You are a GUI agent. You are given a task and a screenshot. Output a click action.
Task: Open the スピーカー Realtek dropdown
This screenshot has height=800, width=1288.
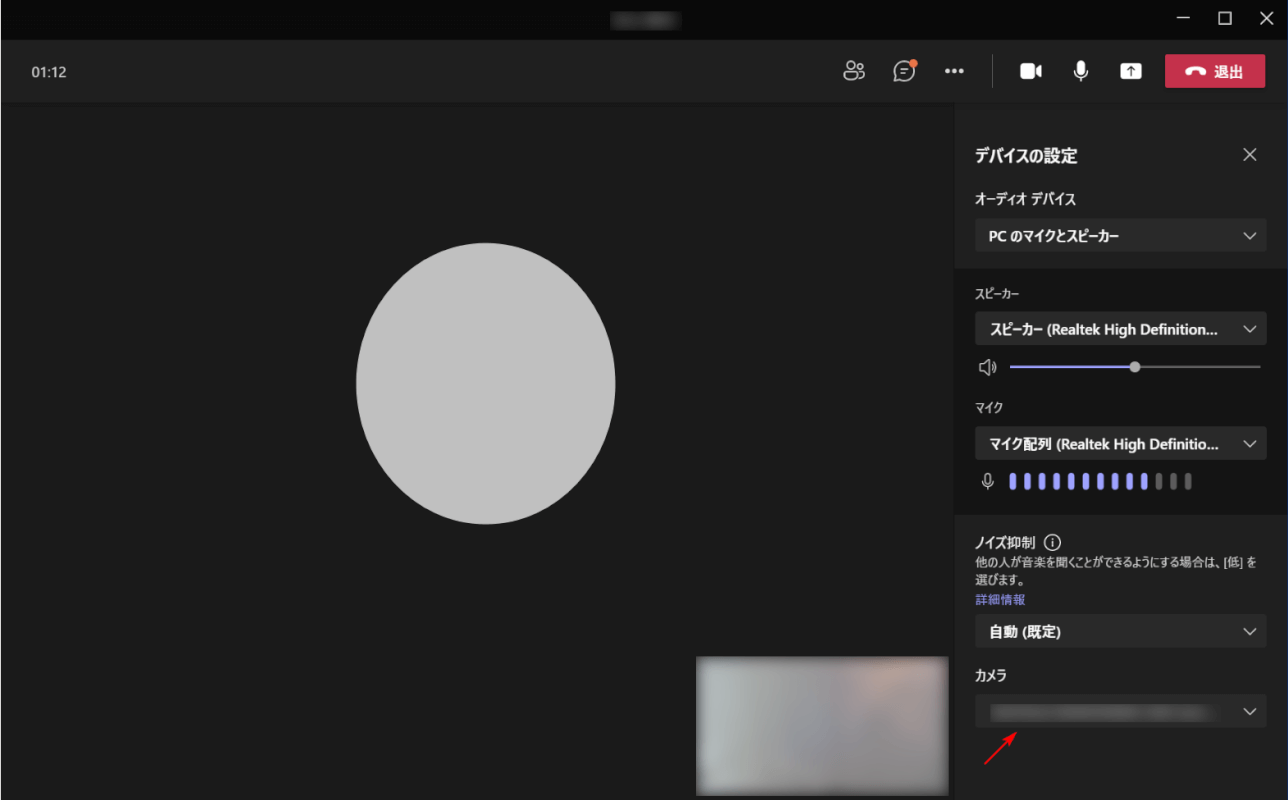point(1121,329)
